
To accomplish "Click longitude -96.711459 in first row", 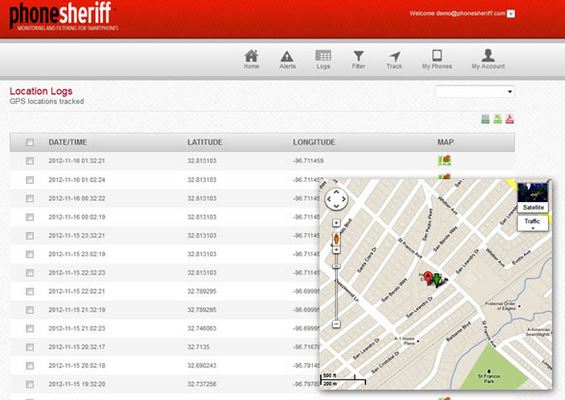I will pos(308,161).
